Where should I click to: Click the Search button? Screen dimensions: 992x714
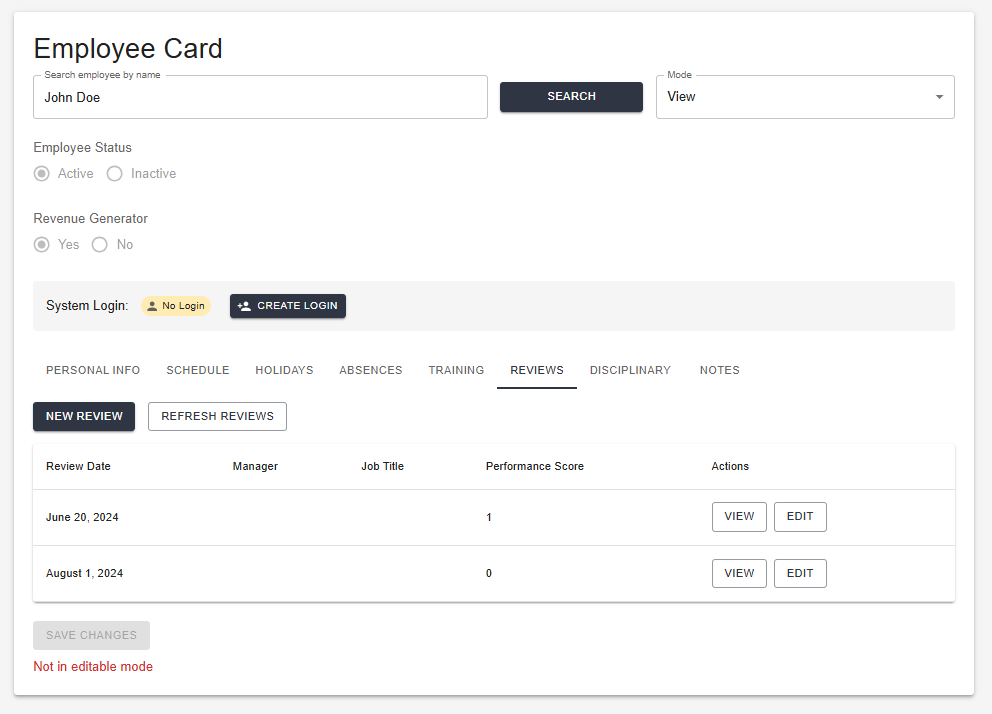pos(571,97)
